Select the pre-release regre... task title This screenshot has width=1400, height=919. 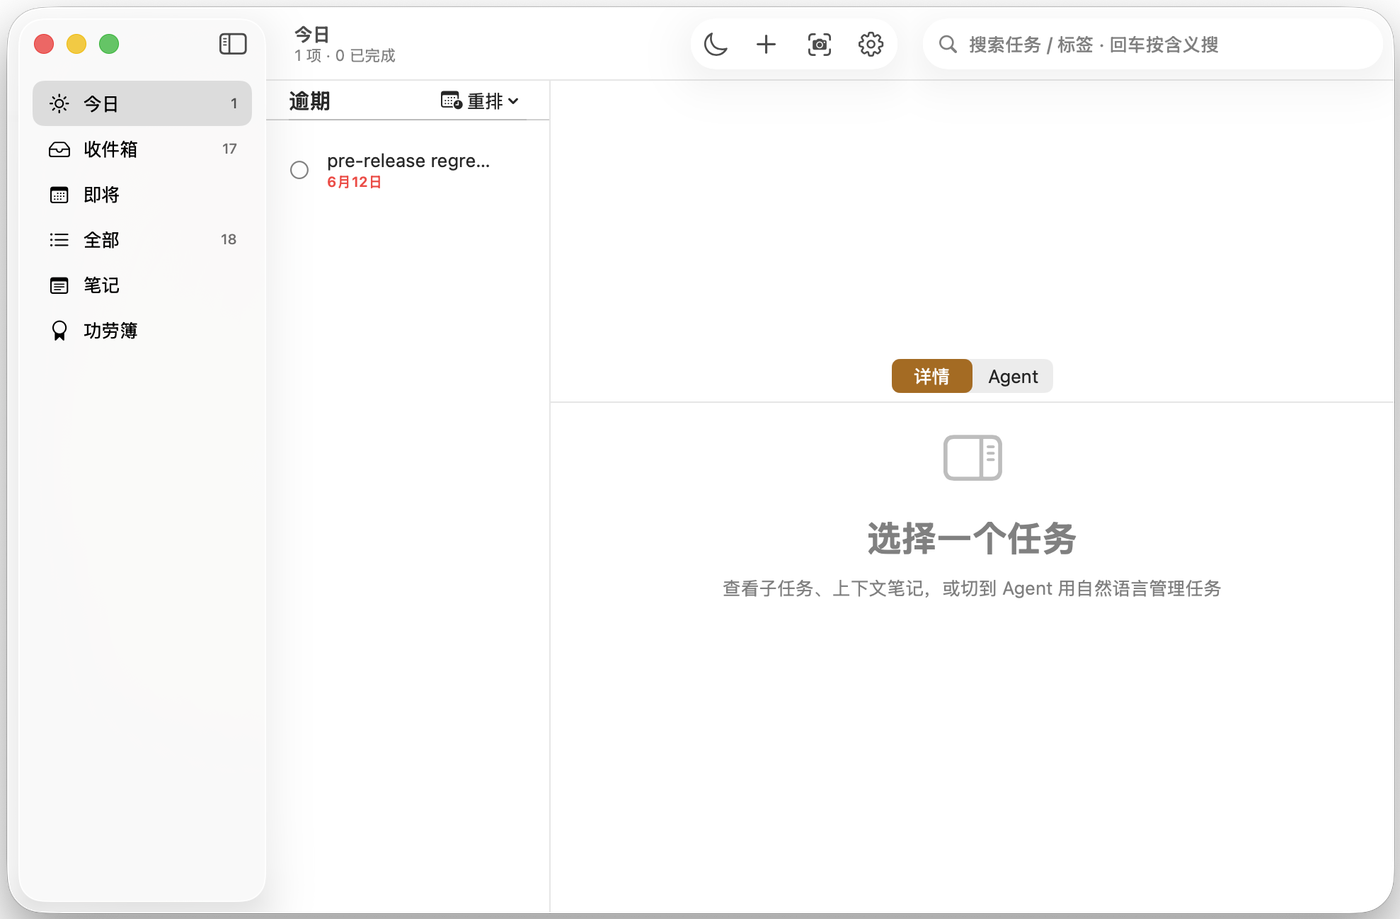(408, 161)
